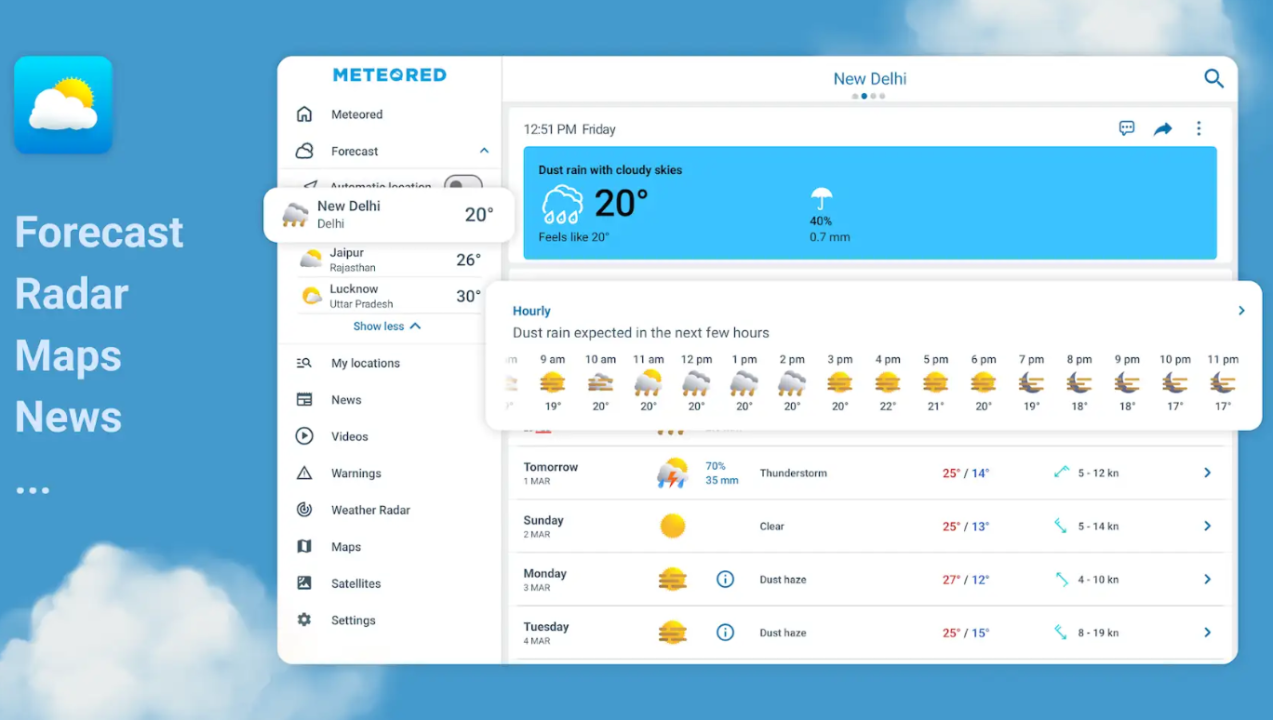
Task: Click the share arrow icon
Action: (x=1162, y=129)
